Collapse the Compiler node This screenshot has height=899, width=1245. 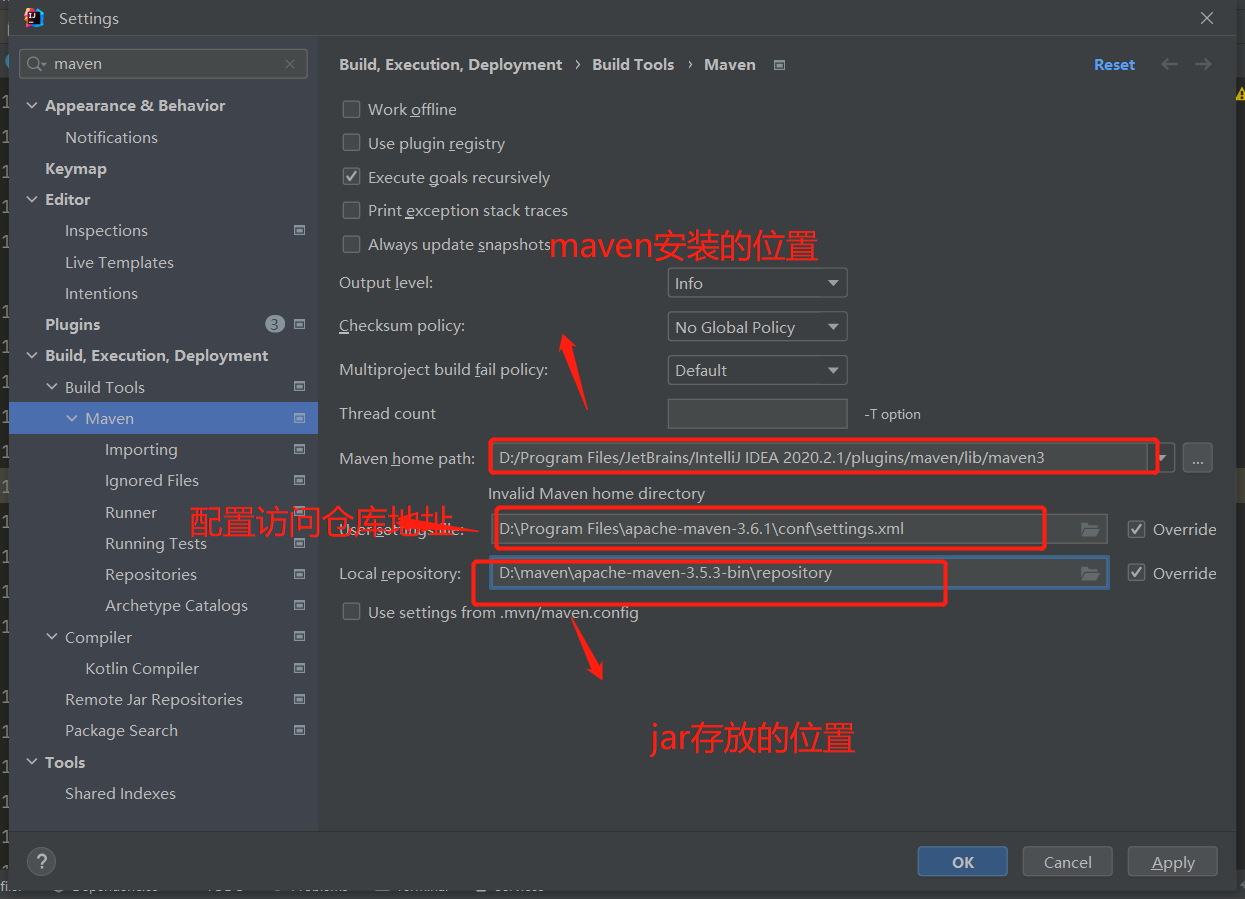pos(52,637)
